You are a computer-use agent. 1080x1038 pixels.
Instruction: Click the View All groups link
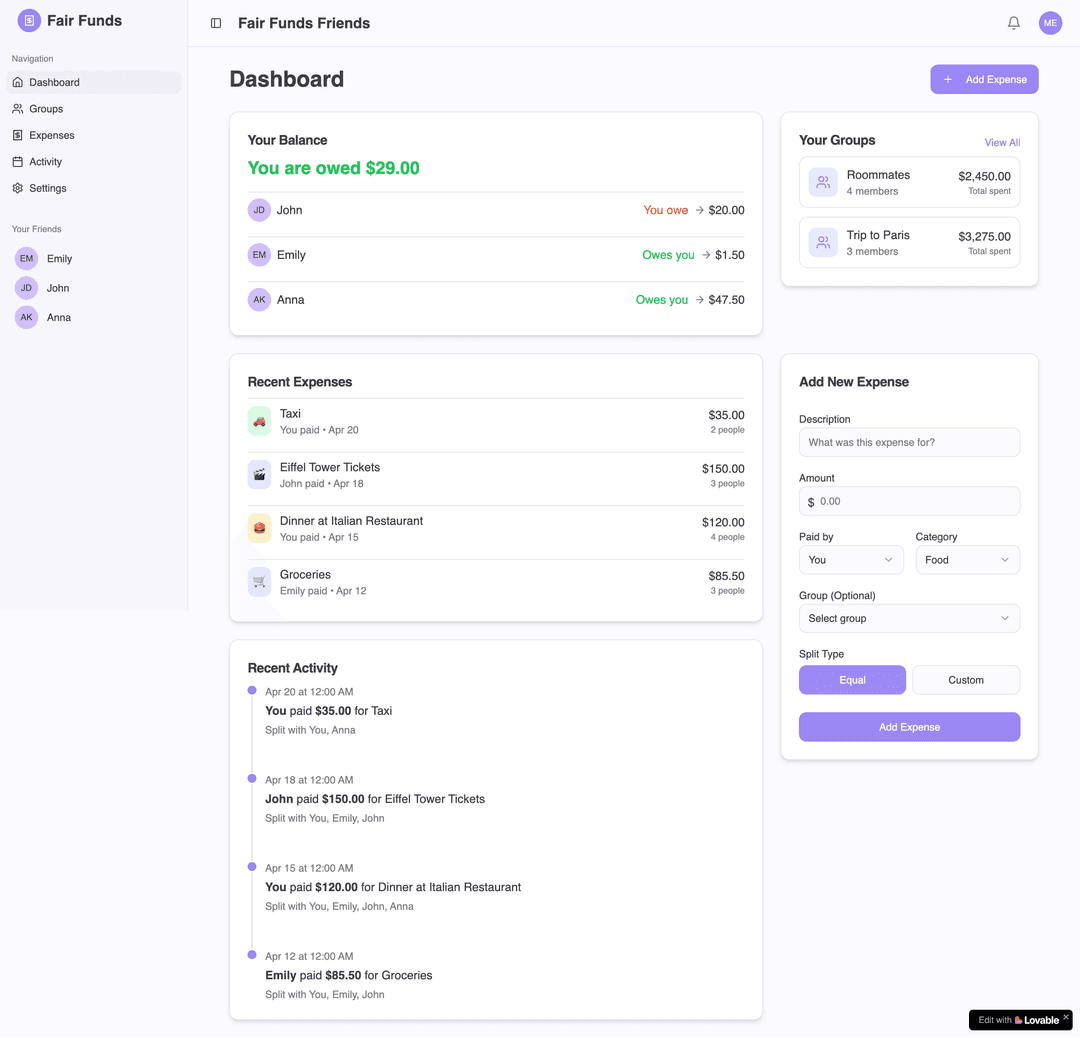(1001, 143)
